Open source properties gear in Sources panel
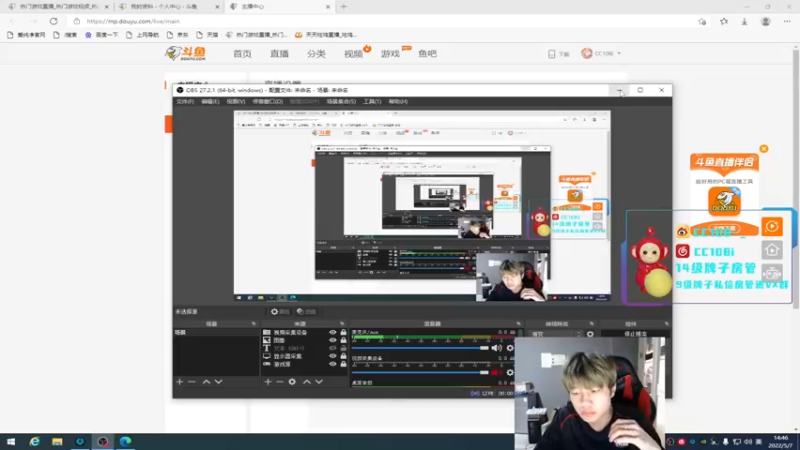Viewport: 800px width, 450px height. click(292, 382)
